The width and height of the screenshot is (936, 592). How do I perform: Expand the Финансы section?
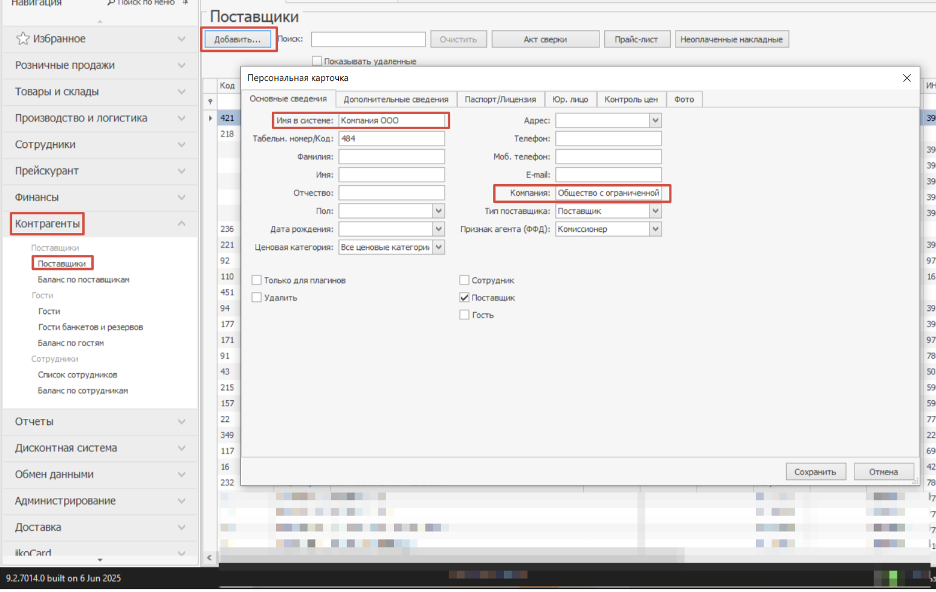click(x=100, y=198)
